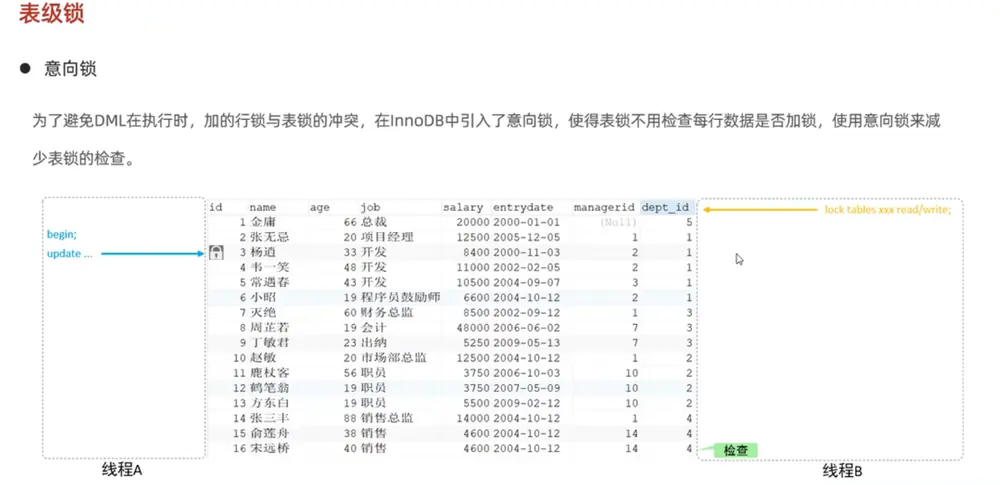Click the name cell 赵敏
Screen dimensions: 1000x485
point(261,358)
